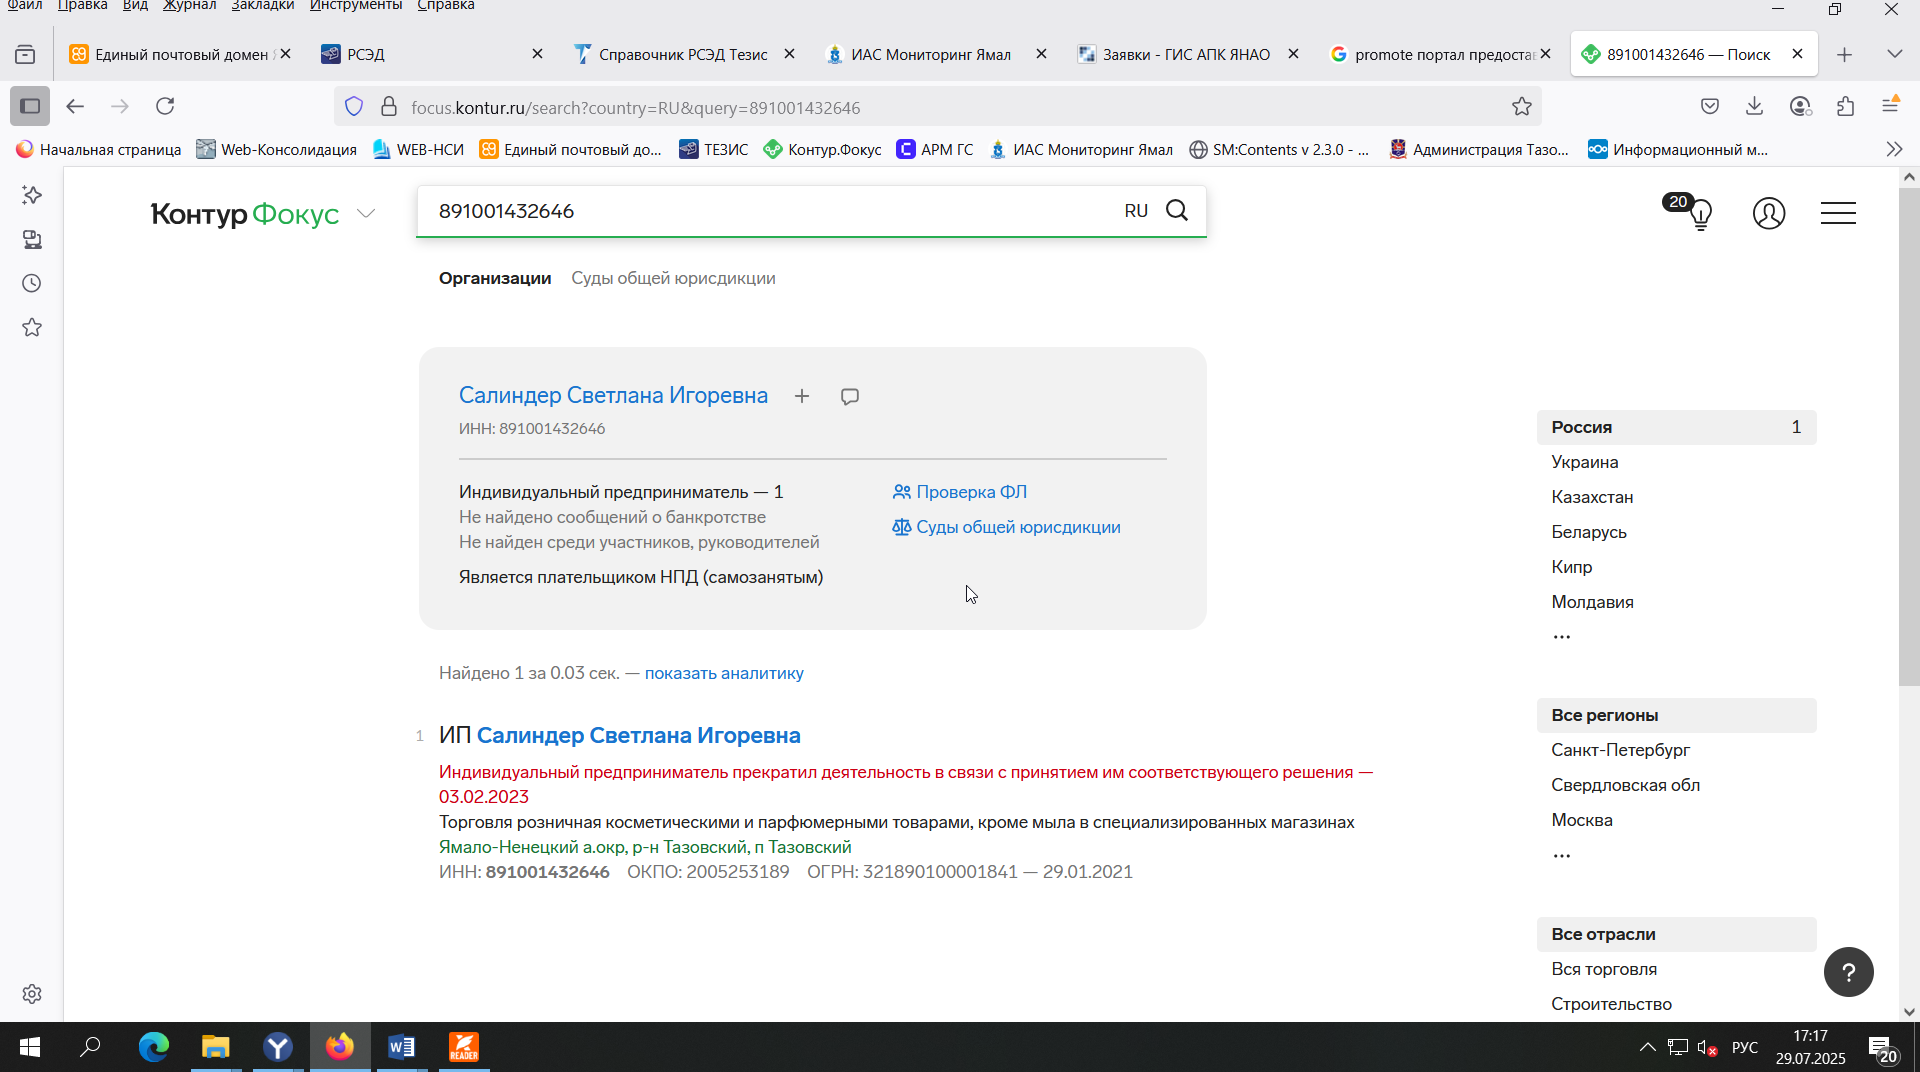
Task: Open a new tab with the plus button
Action: pos(1845,55)
